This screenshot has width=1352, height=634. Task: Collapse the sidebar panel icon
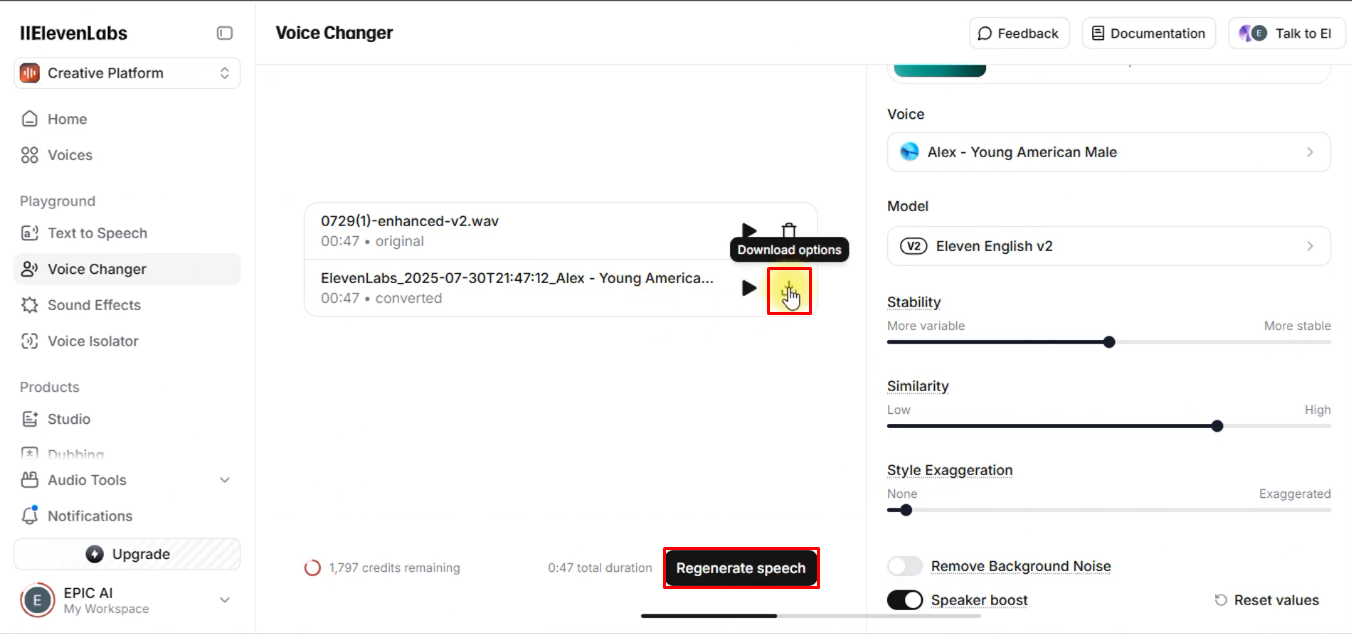(225, 33)
